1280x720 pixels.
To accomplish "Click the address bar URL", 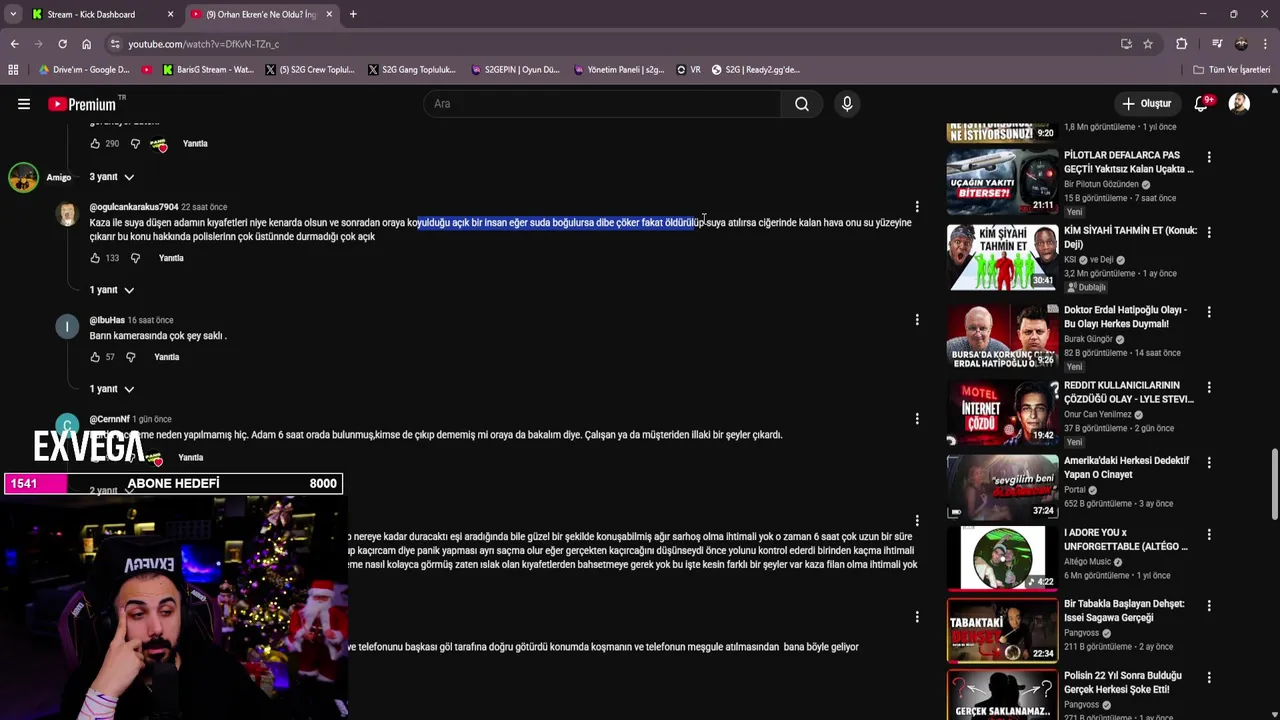I will click(x=204, y=44).
